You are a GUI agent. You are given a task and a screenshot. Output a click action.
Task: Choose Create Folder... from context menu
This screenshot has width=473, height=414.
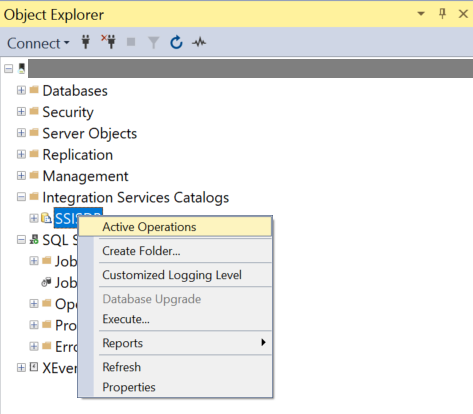pyautogui.click(x=175, y=251)
